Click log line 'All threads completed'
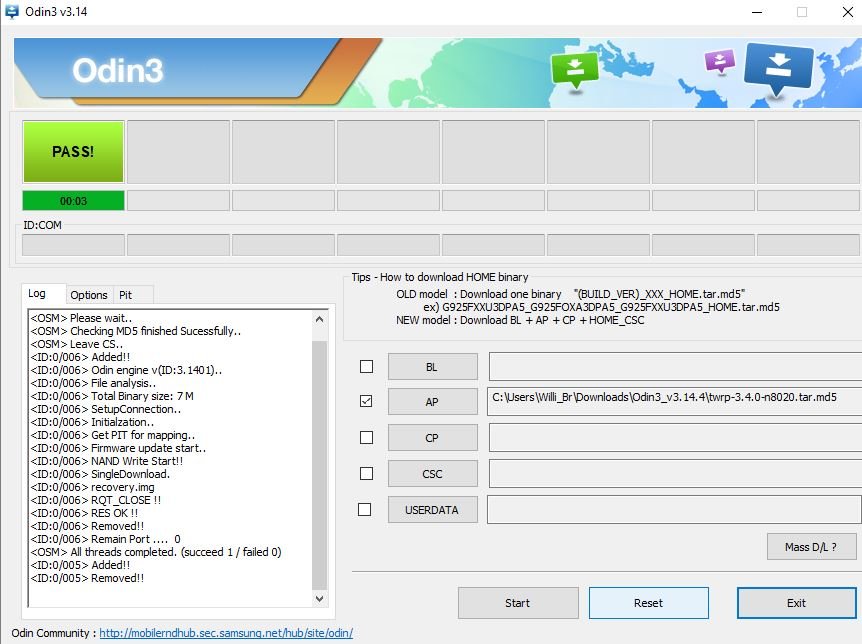 [x=156, y=552]
